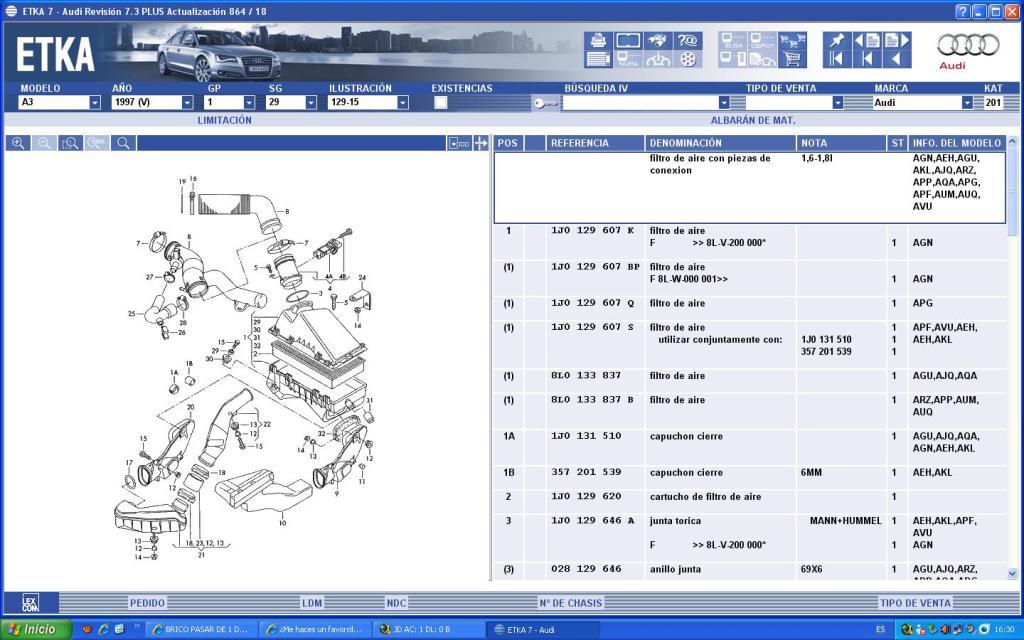Click the Referencia column header

point(595,143)
